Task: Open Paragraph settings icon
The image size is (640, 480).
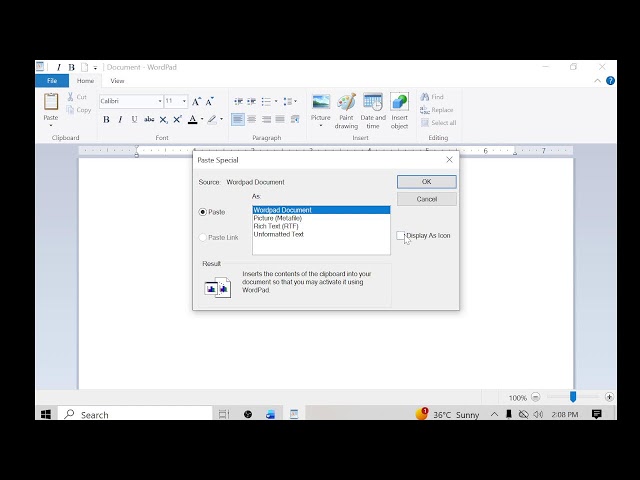Action: (295, 119)
